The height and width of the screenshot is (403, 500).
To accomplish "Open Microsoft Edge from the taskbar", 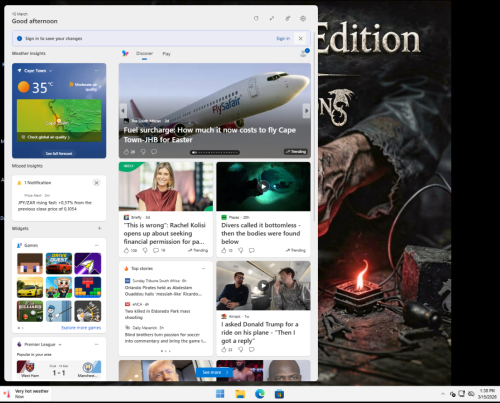I will pyautogui.click(x=260, y=394).
